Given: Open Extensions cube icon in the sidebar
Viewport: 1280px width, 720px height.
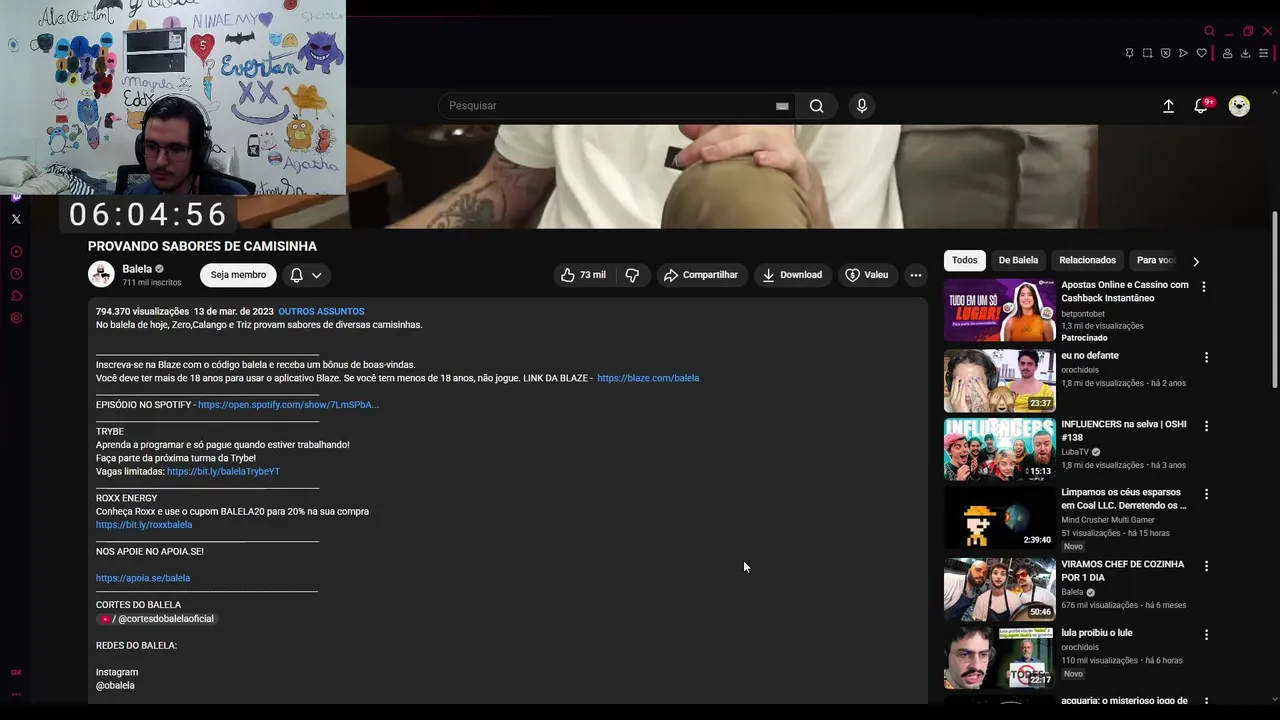Looking at the screenshot, I should pyautogui.click(x=16, y=296).
